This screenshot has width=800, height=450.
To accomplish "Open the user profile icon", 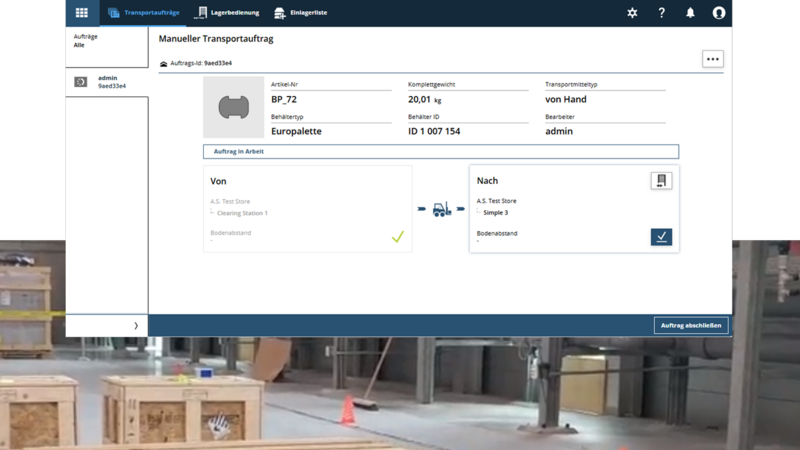I will coord(718,13).
